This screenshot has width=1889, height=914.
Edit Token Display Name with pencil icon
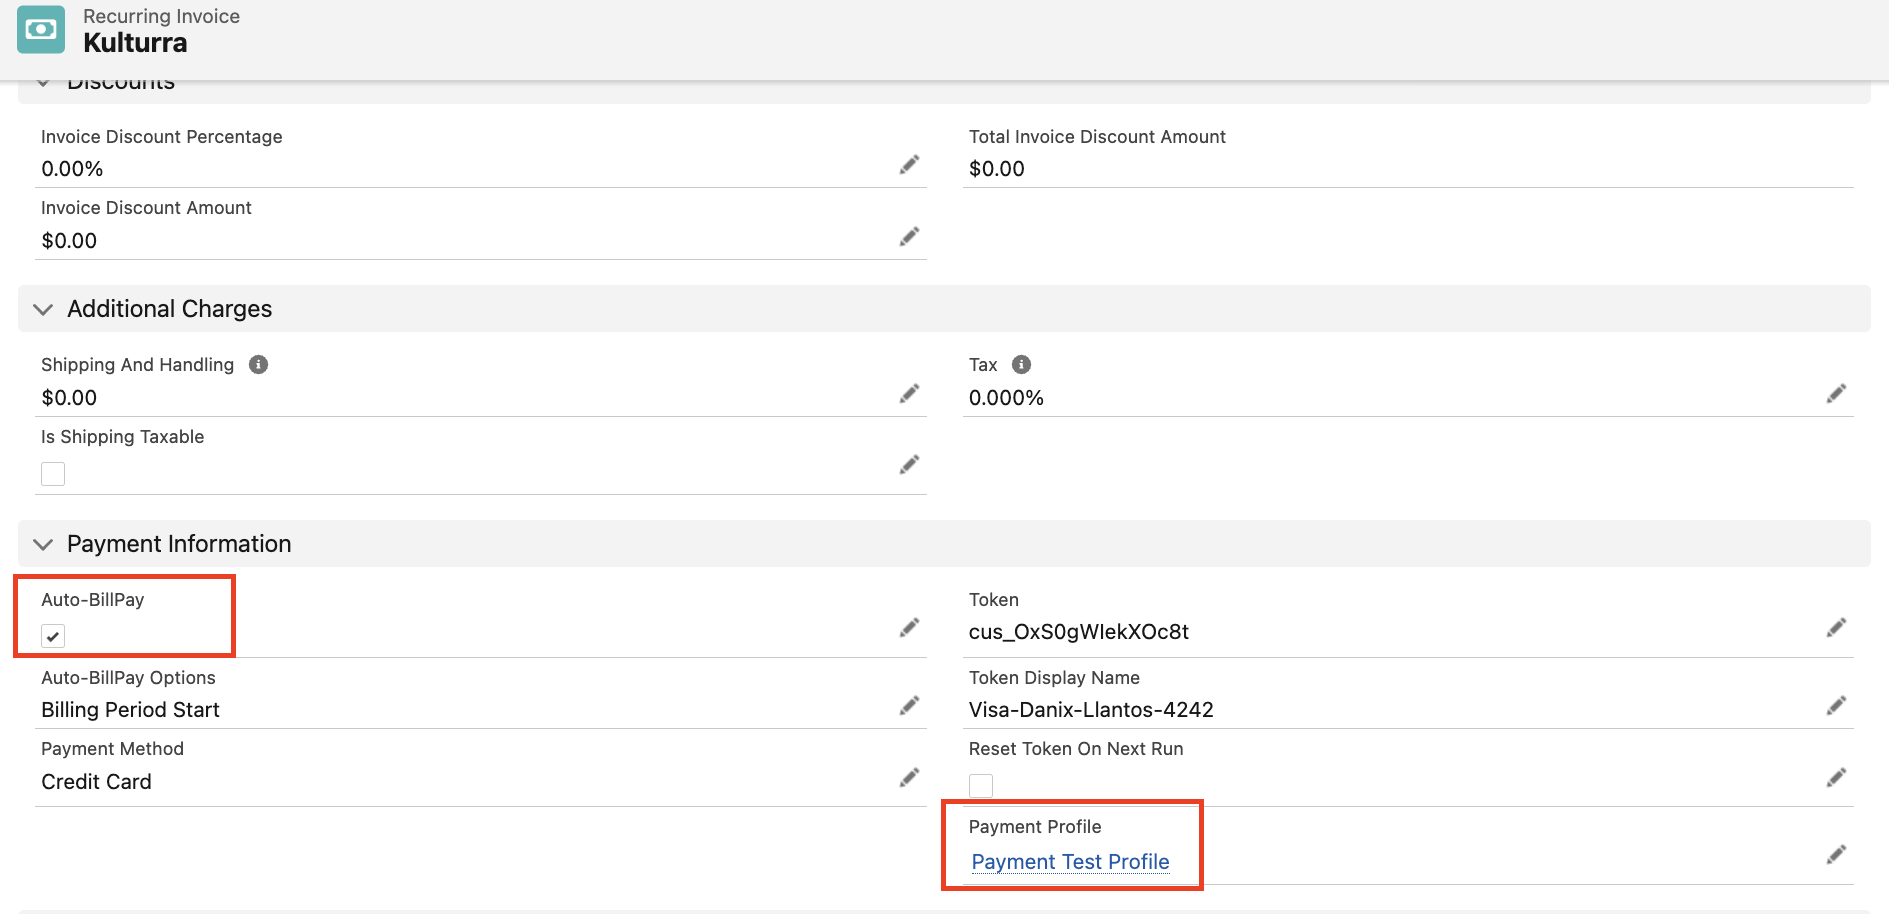[x=1836, y=706]
